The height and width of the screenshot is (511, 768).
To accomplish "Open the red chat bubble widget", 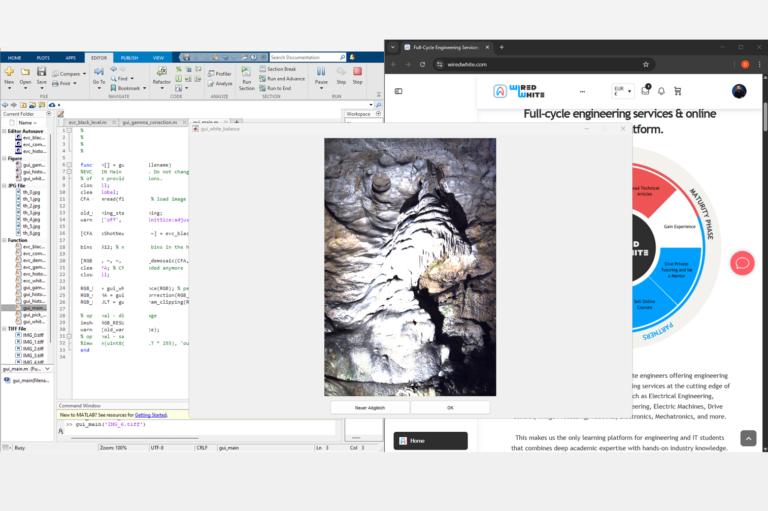I will tap(742, 263).
